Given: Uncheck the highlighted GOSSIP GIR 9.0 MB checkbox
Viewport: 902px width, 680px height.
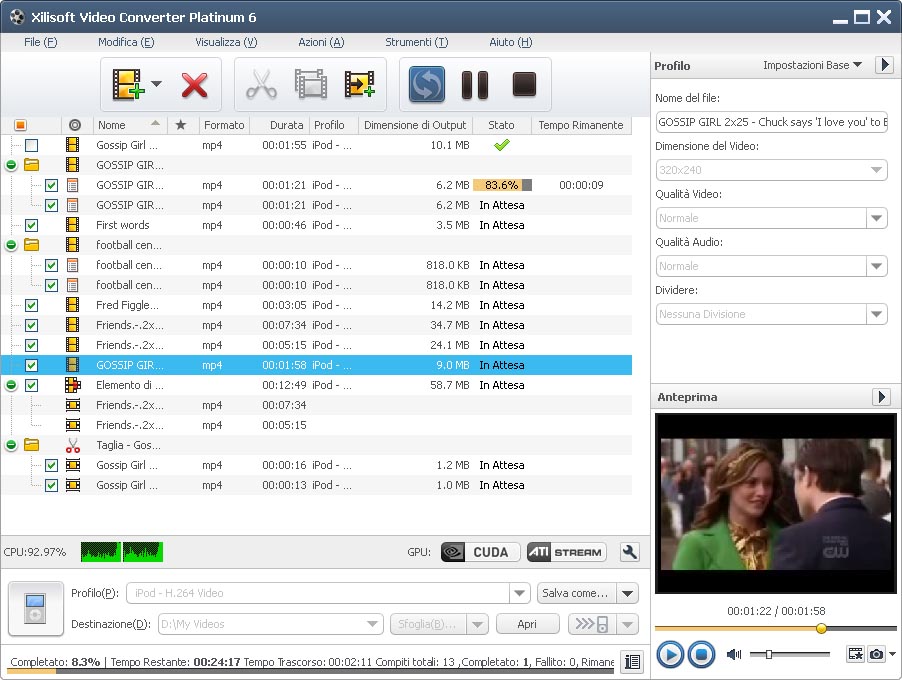Looking at the screenshot, I should click(x=32, y=365).
